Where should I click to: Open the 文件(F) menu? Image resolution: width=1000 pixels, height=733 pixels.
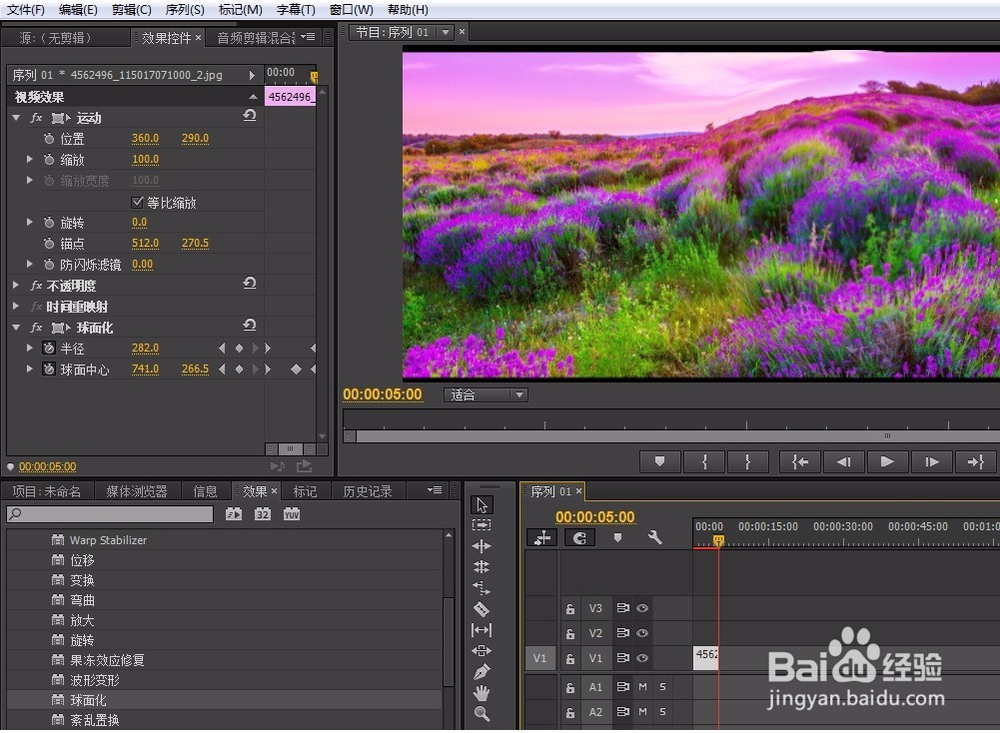coord(26,10)
